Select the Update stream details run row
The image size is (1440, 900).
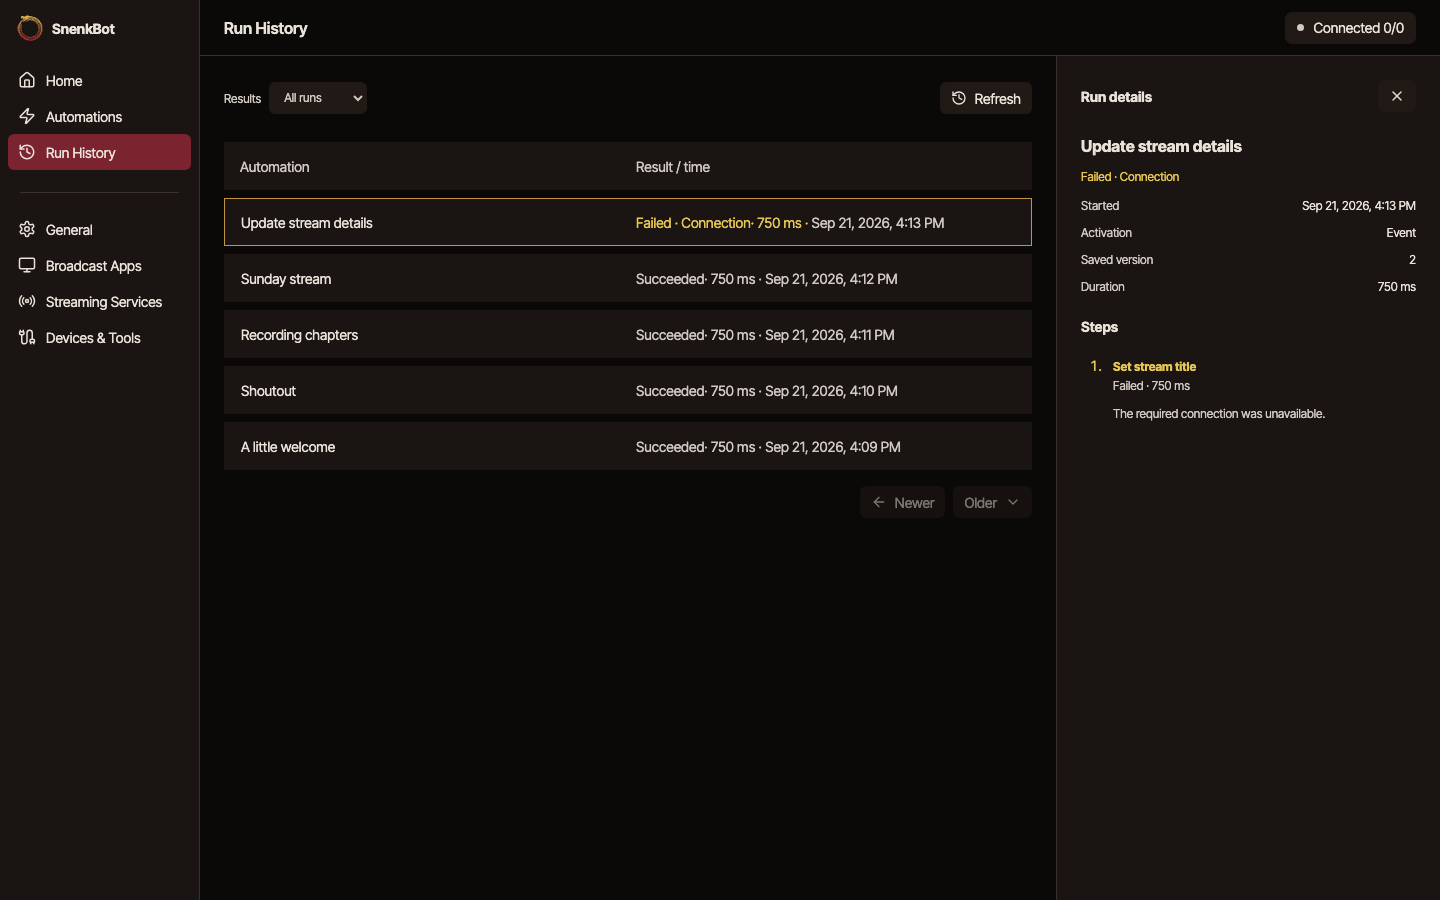coord(628,222)
